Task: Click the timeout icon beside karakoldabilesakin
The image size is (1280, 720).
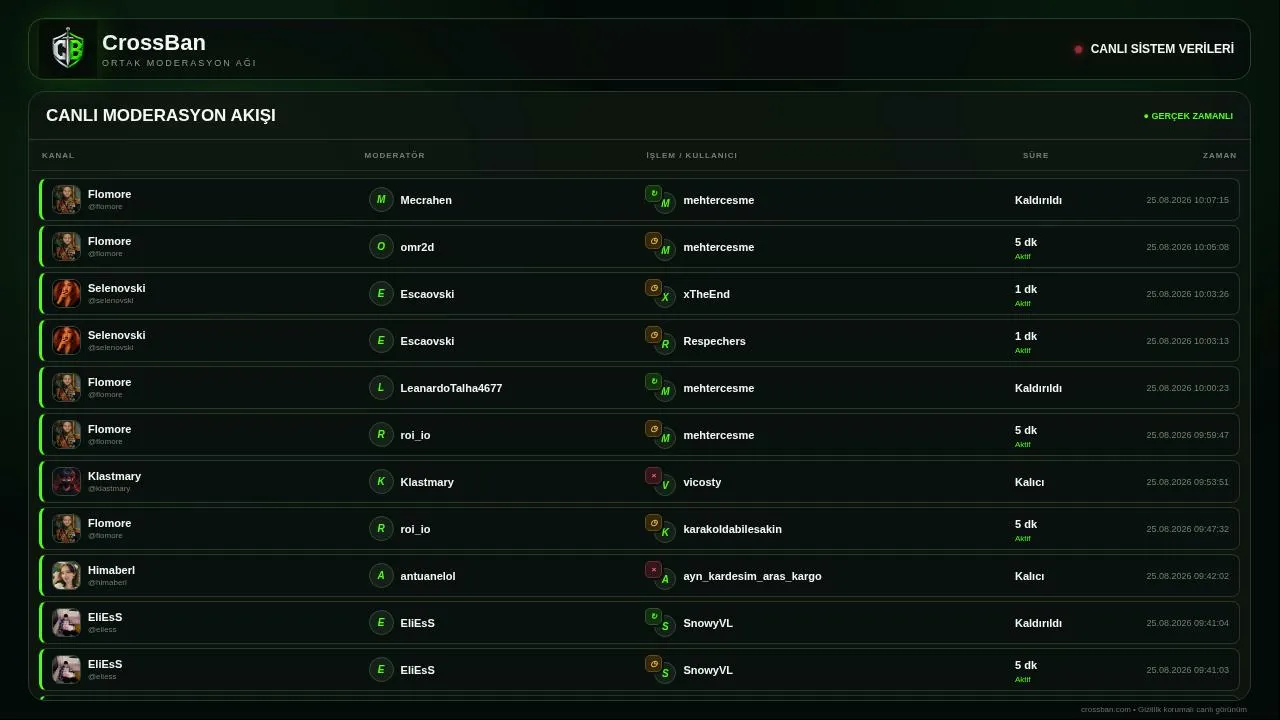Action: tap(653, 522)
